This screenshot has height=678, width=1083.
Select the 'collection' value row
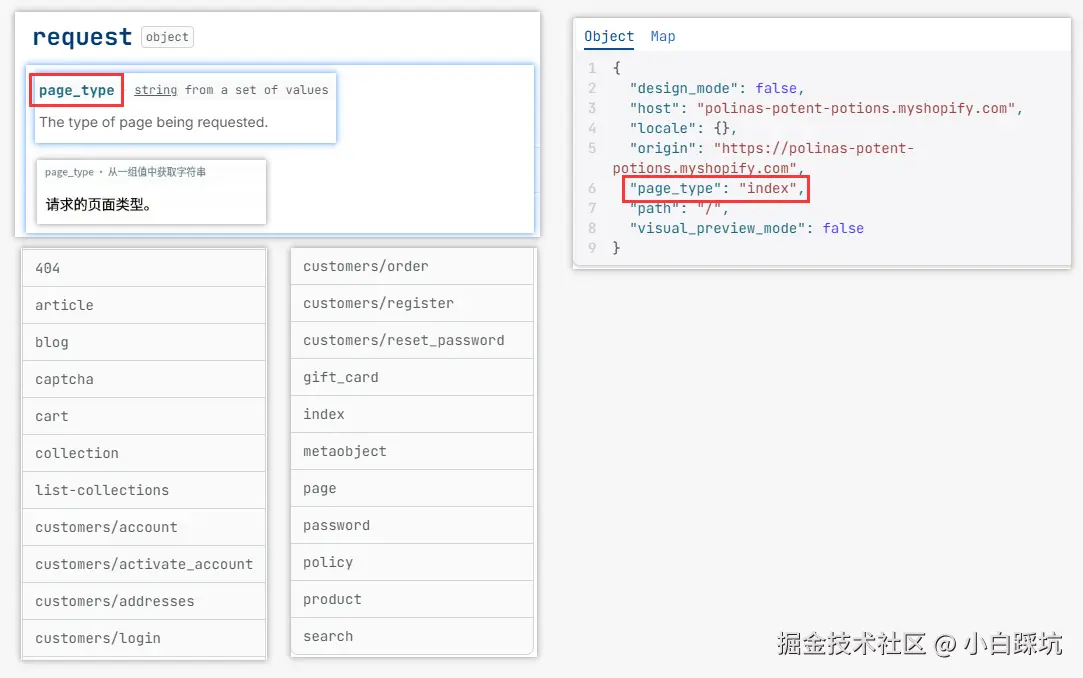(x=144, y=454)
